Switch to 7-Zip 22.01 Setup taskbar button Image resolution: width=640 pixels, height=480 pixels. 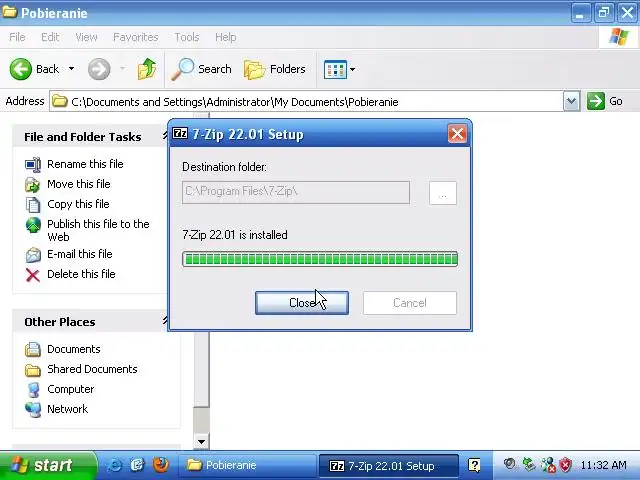[389, 466]
